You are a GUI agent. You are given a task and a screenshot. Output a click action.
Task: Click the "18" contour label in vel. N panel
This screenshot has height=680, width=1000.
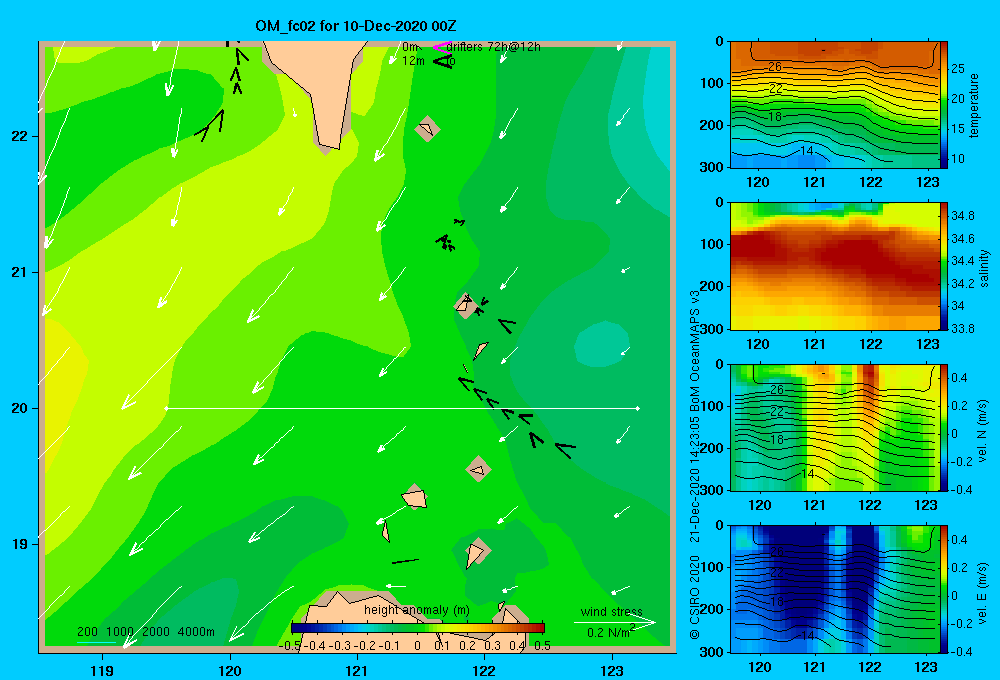(776, 440)
